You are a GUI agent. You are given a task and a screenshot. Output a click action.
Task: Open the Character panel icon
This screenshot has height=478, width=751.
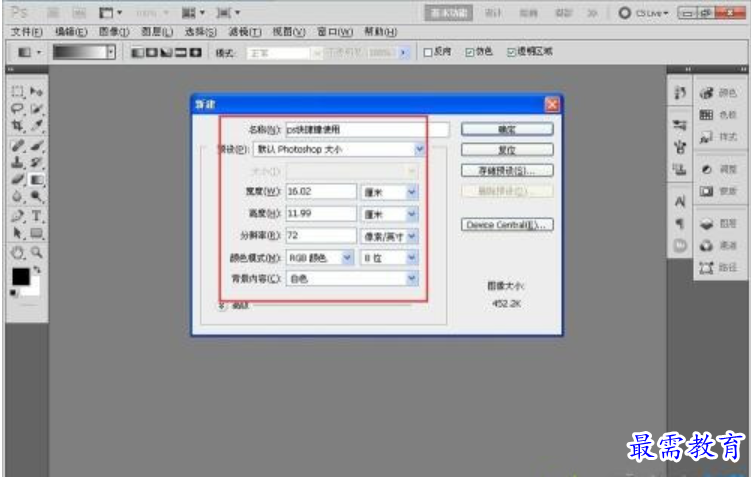pyautogui.click(x=680, y=202)
